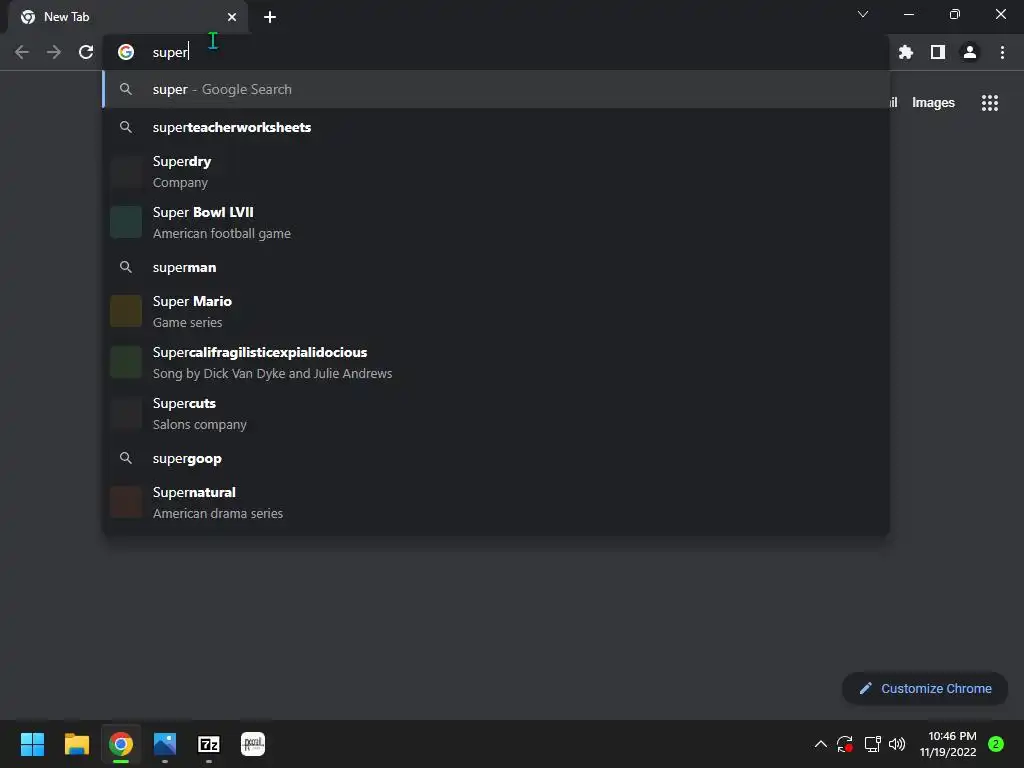Screen dimensions: 1024x768
Task: Open a new tab with plus button
Action: click(x=270, y=17)
